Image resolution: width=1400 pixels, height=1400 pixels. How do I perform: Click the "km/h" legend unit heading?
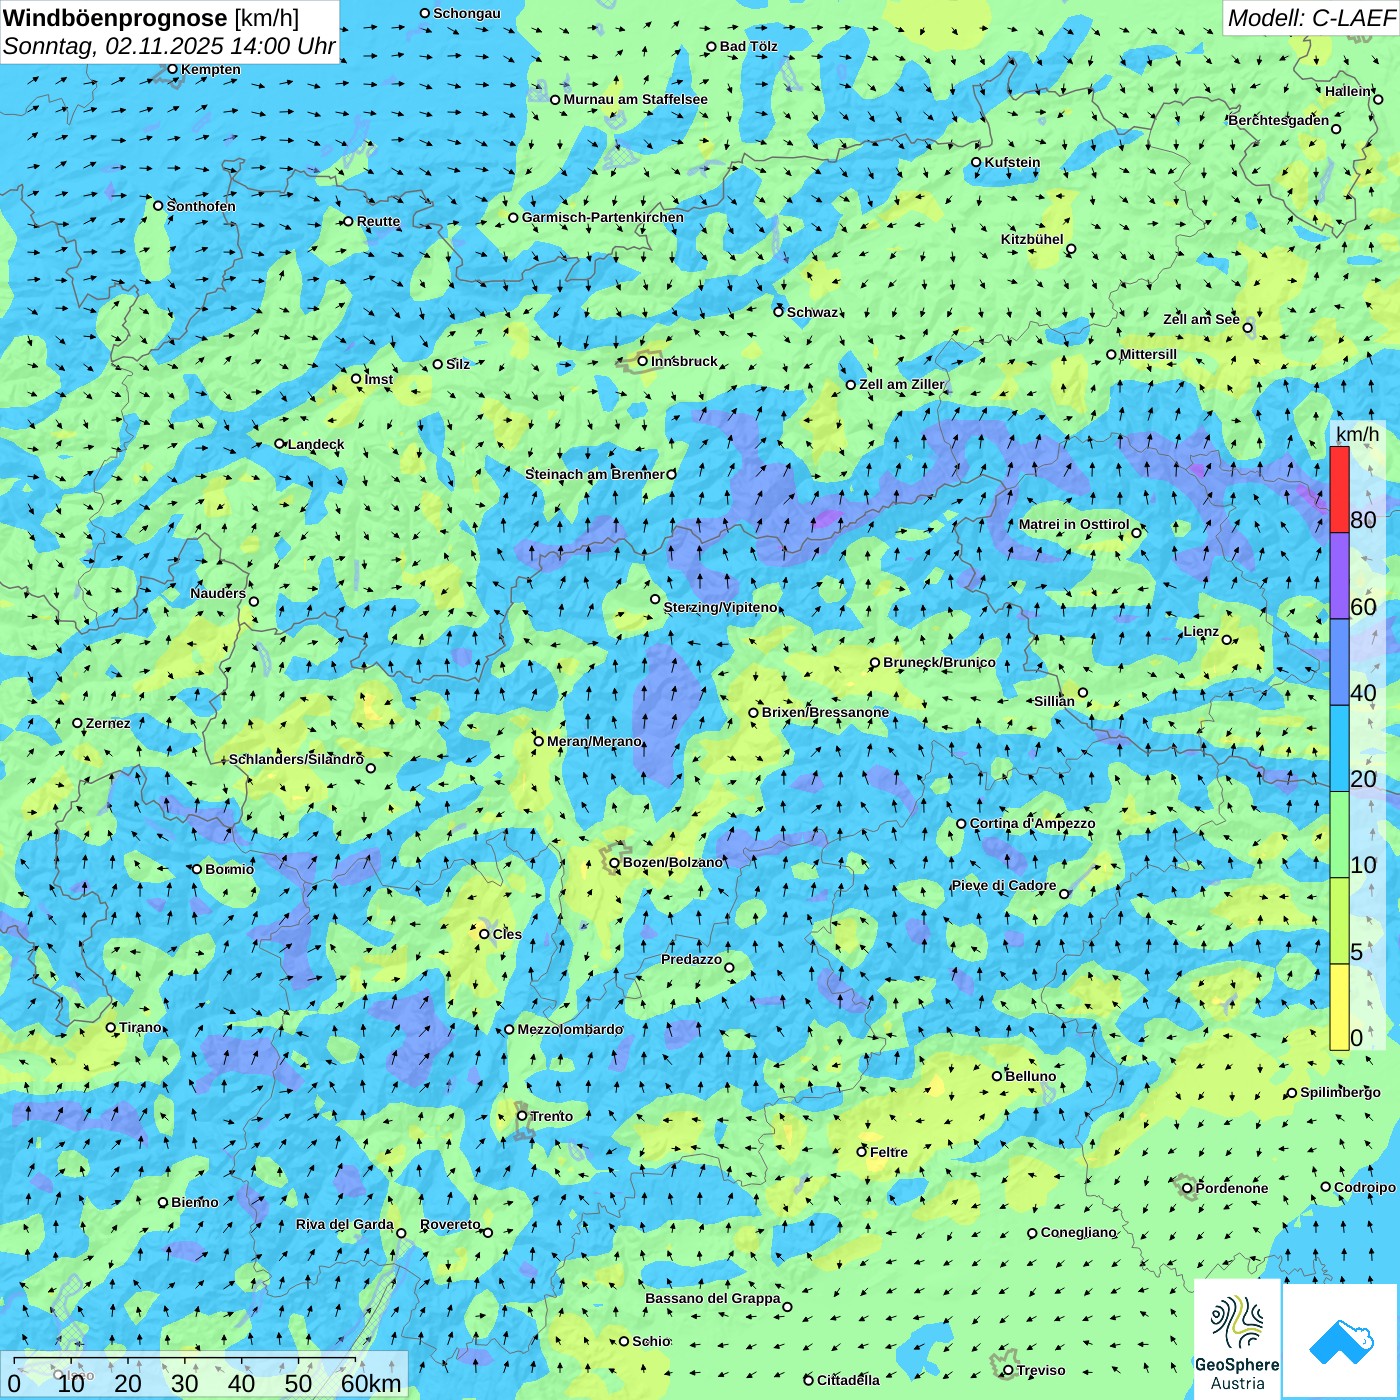(1357, 433)
